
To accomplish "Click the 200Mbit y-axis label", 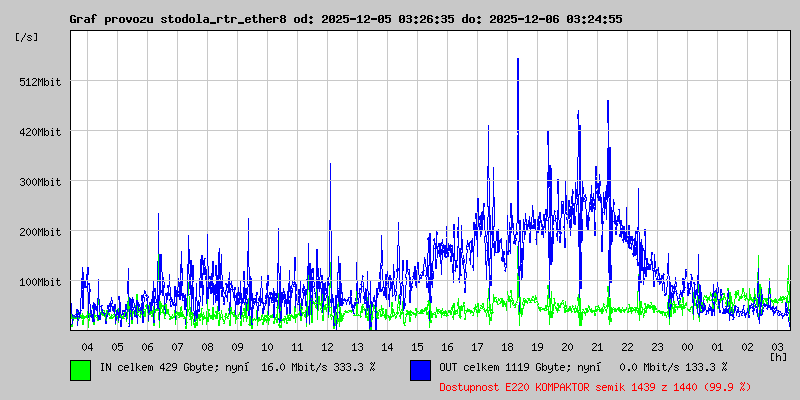I will pos(40,232).
